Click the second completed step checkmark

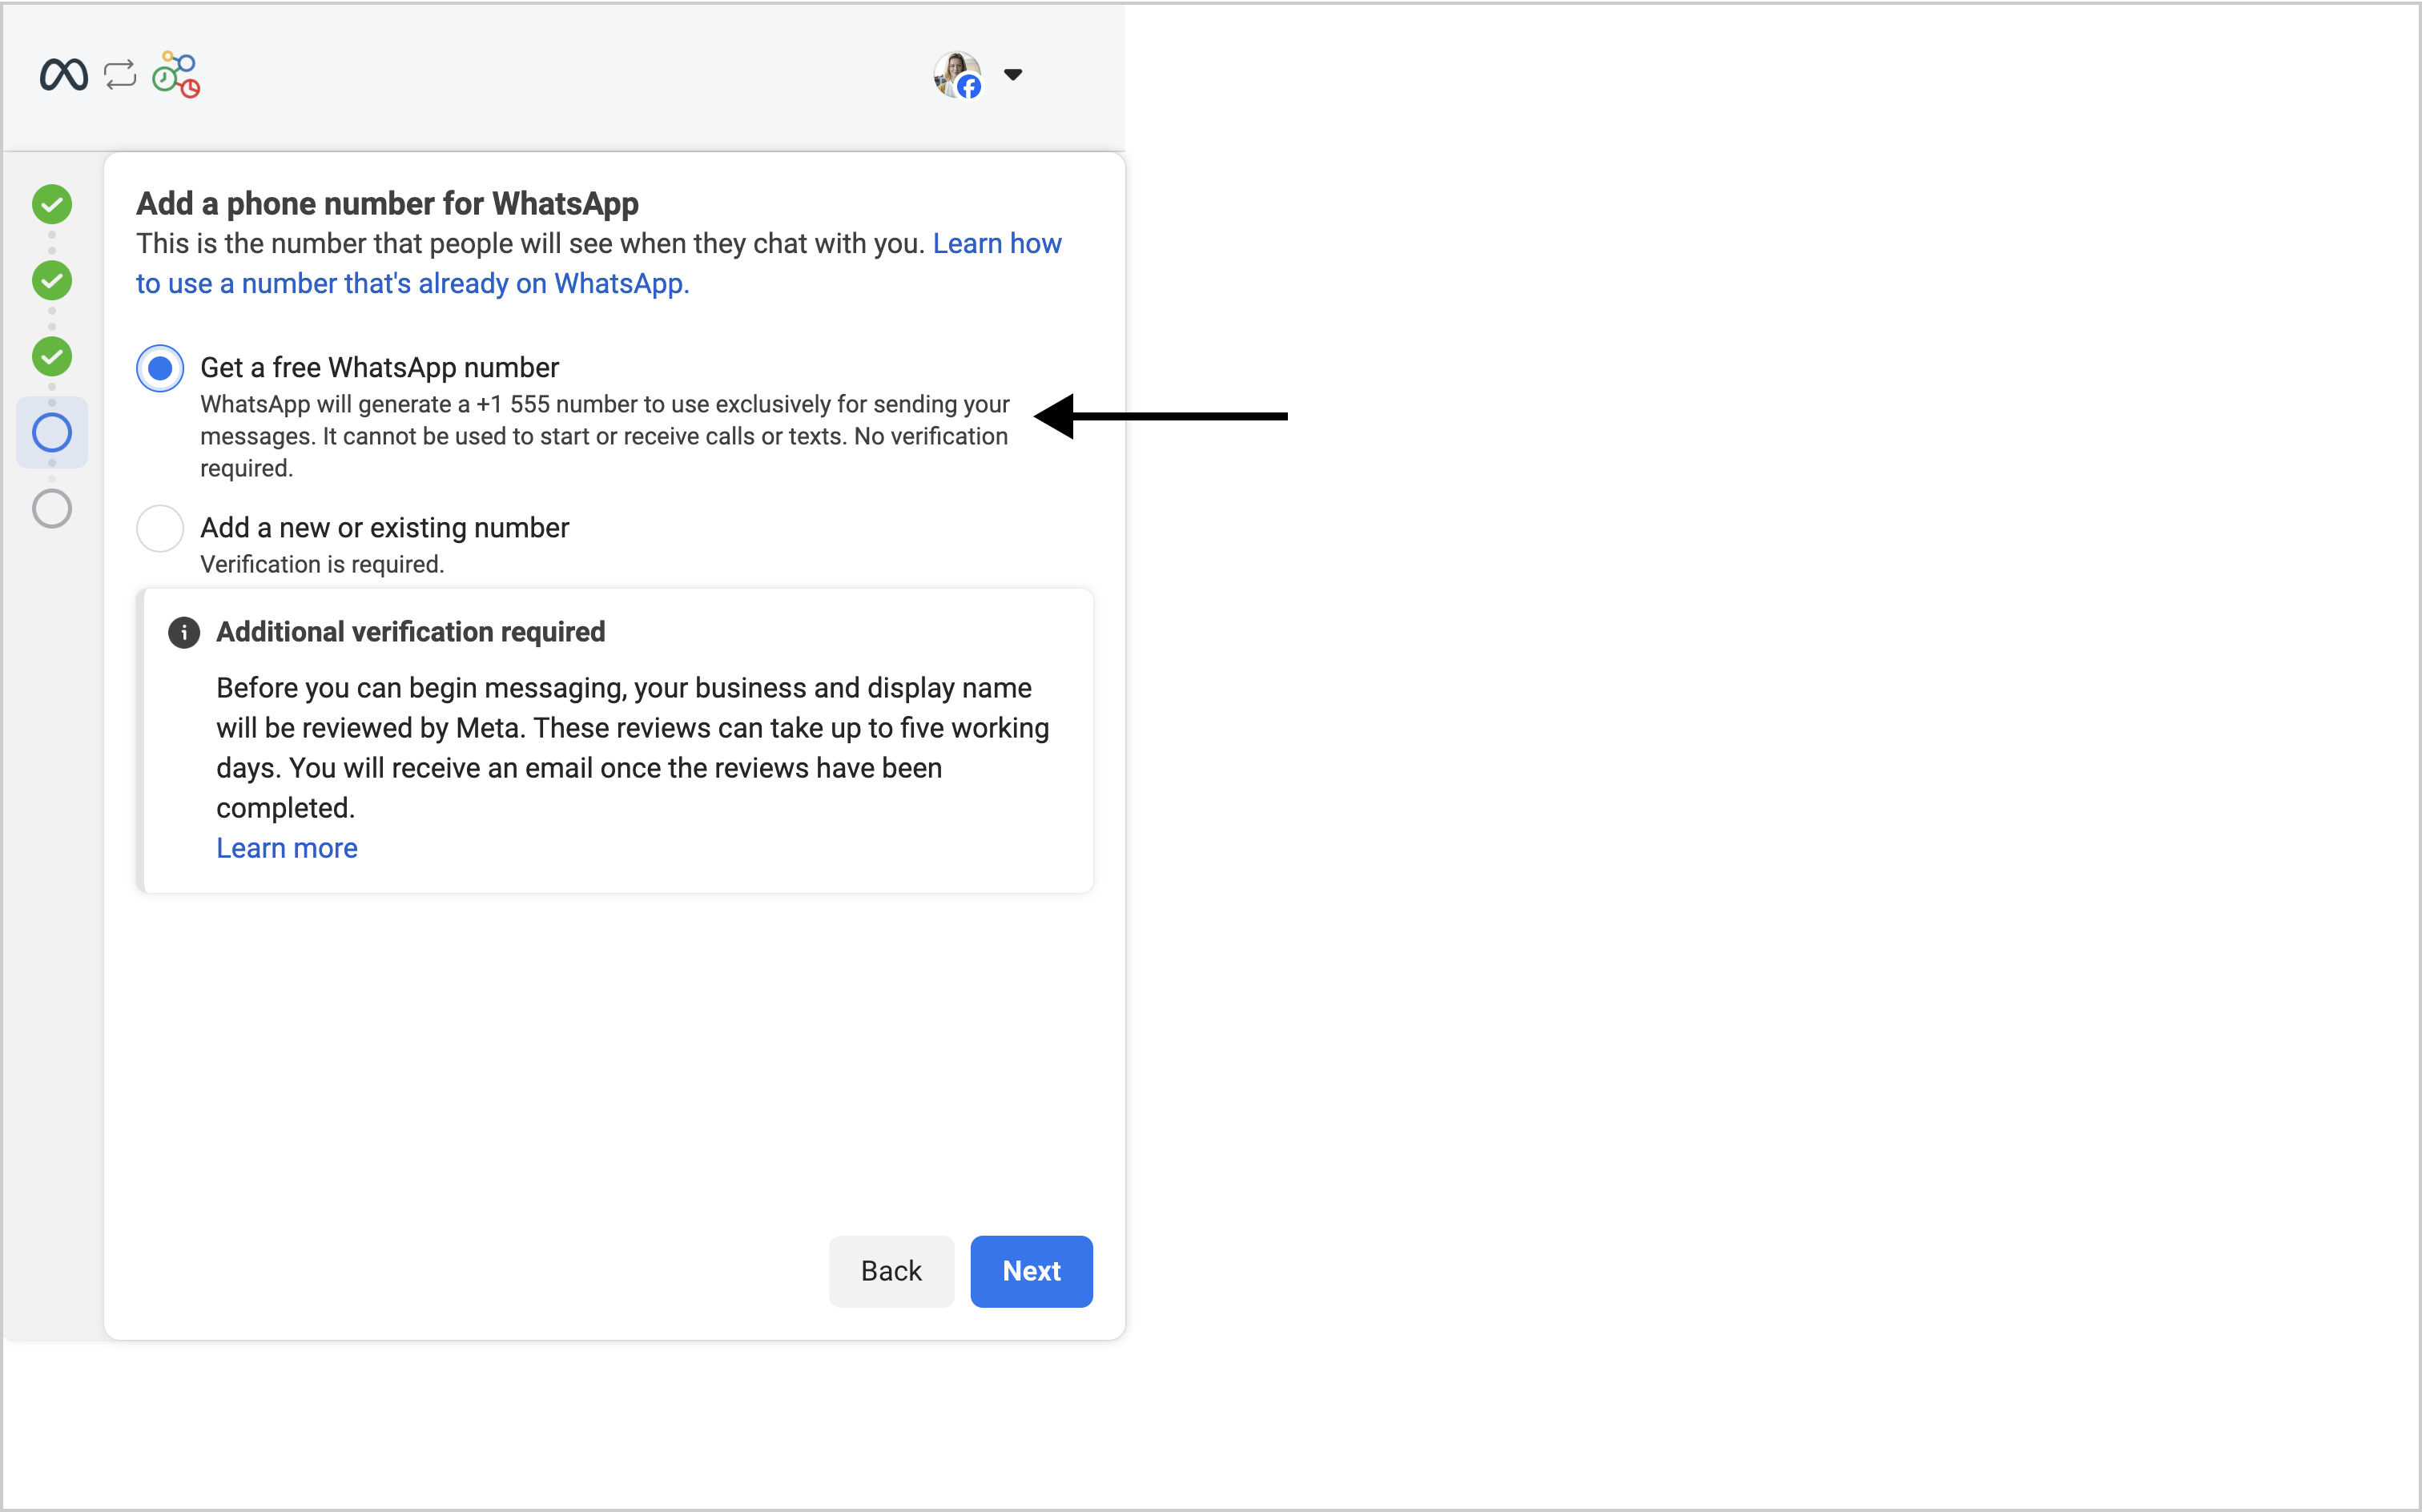point(52,281)
